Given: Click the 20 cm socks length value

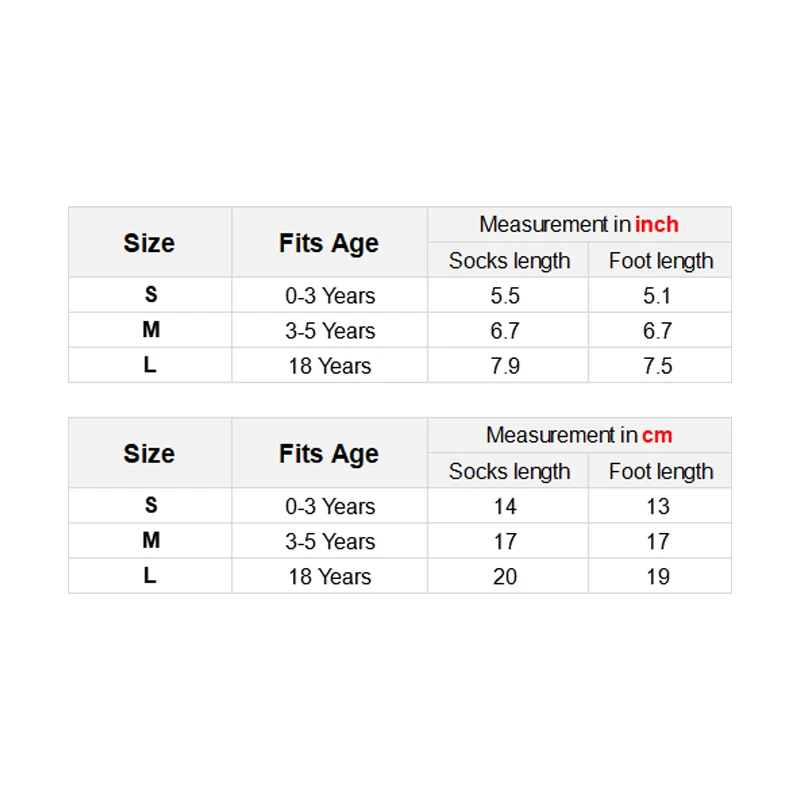Looking at the screenshot, I should click(x=505, y=577).
